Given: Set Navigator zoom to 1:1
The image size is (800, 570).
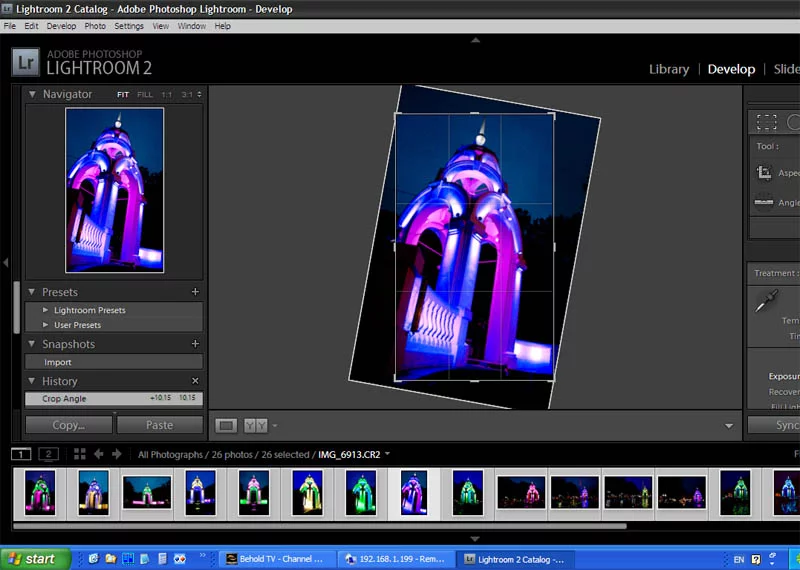Looking at the screenshot, I should pos(166,95).
